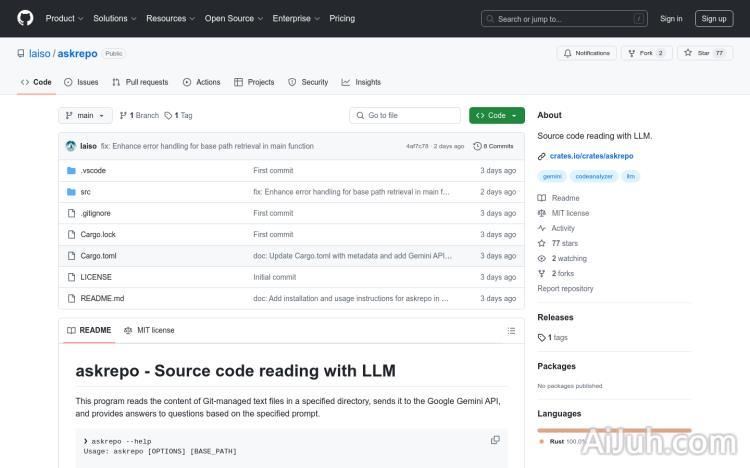Expand the Product navigation menu
The height and width of the screenshot is (468, 750).
(x=64, y=18)
